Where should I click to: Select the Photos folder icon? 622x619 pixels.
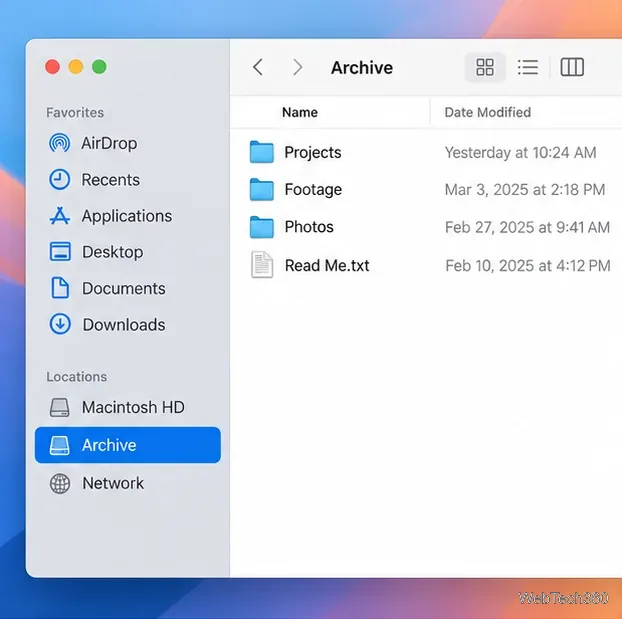click(x=261, y=227)
